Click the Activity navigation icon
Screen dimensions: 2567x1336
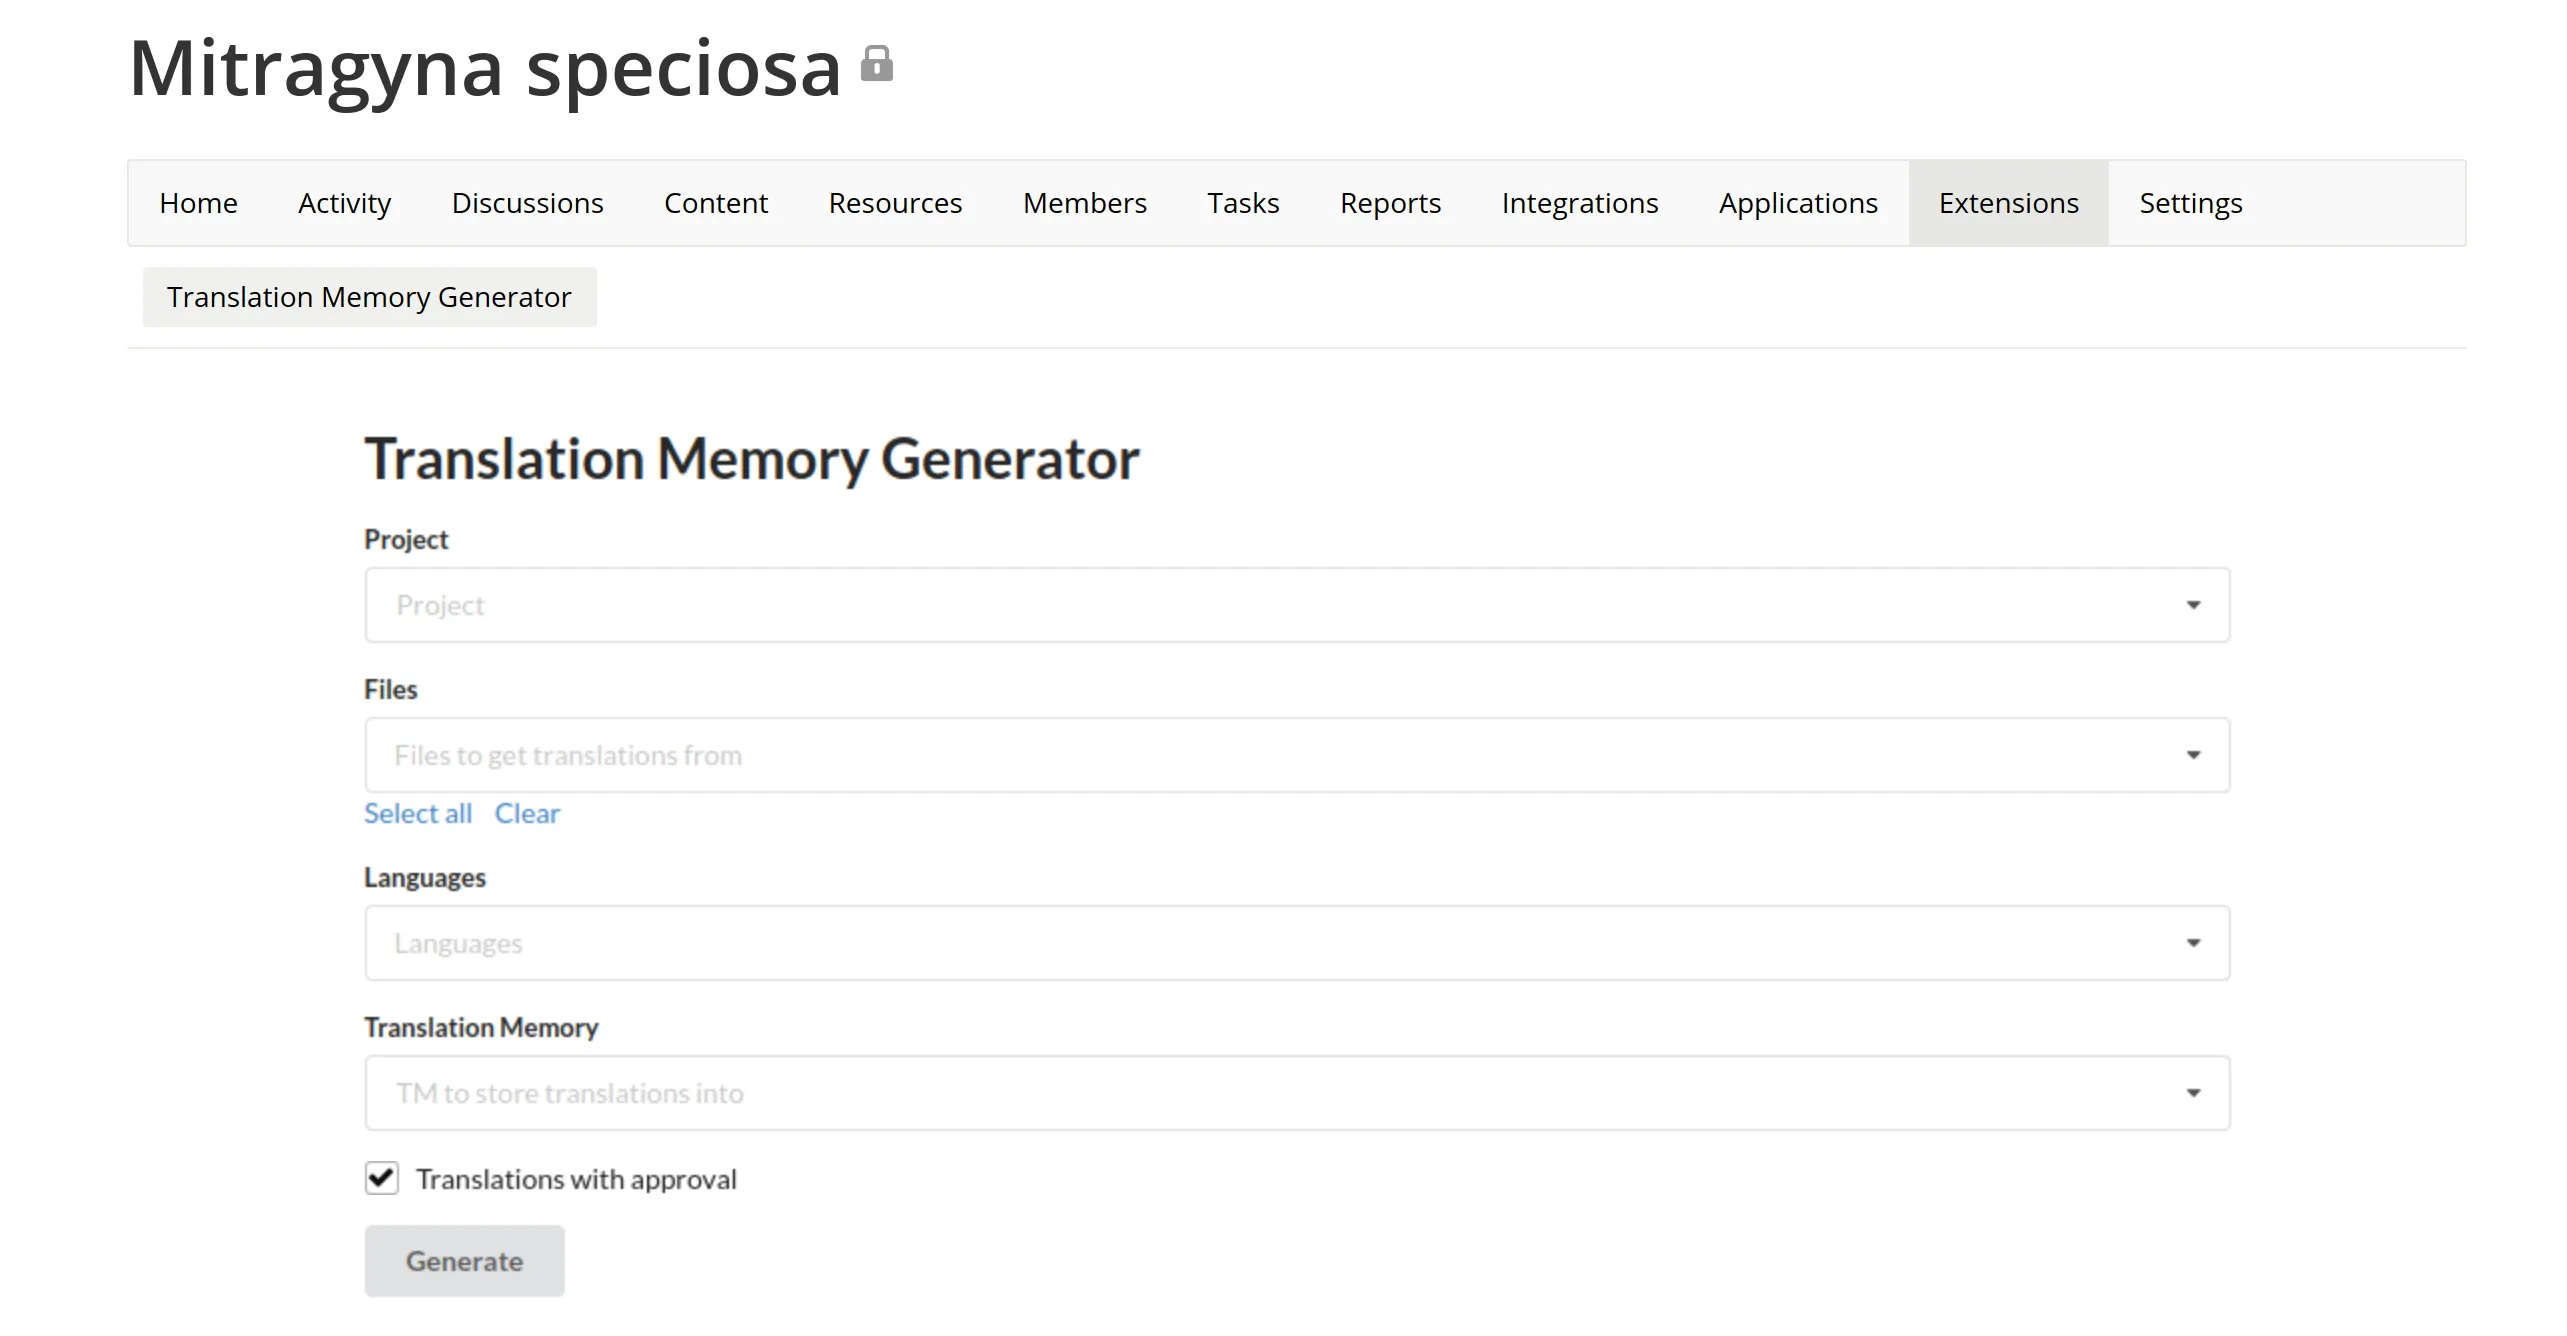(x=345, y=202)
